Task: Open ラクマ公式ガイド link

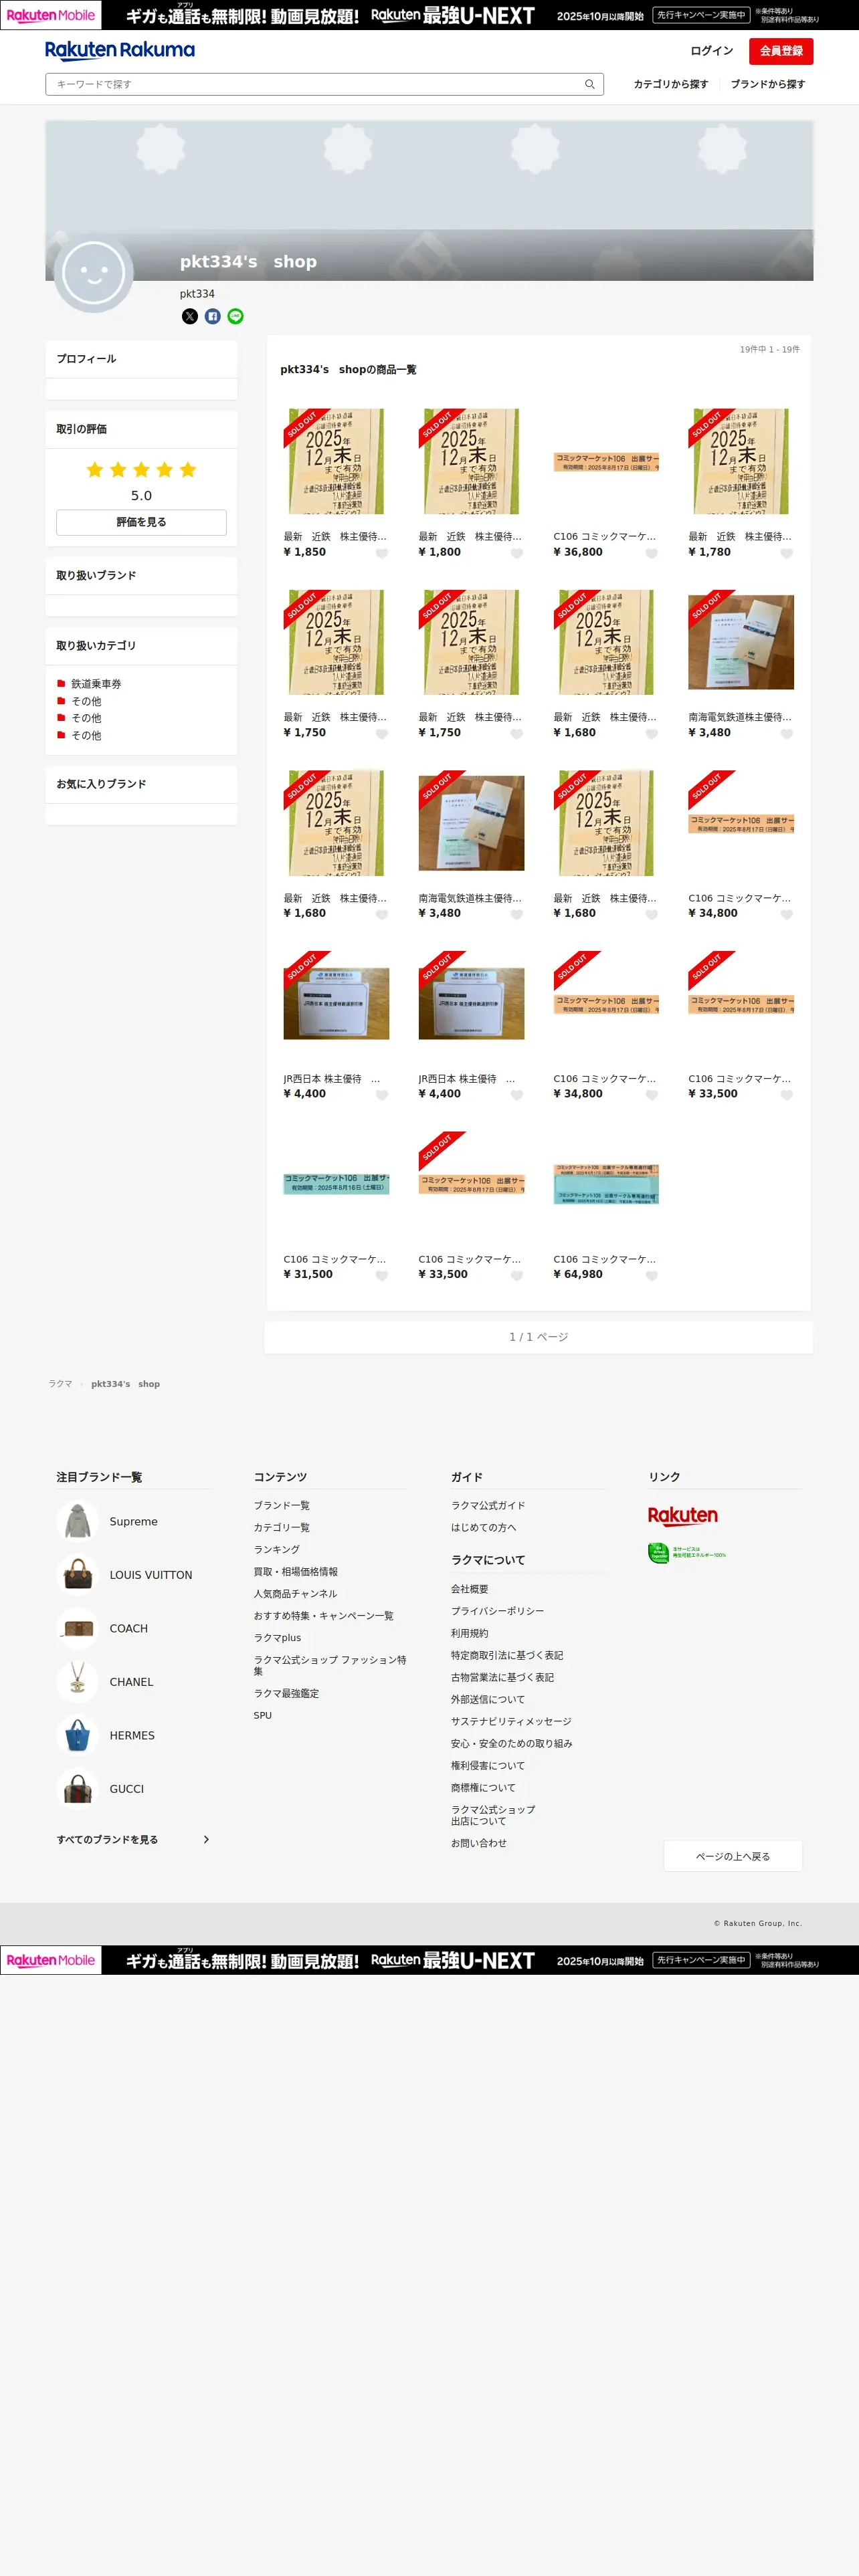Action: [488, 1505]
